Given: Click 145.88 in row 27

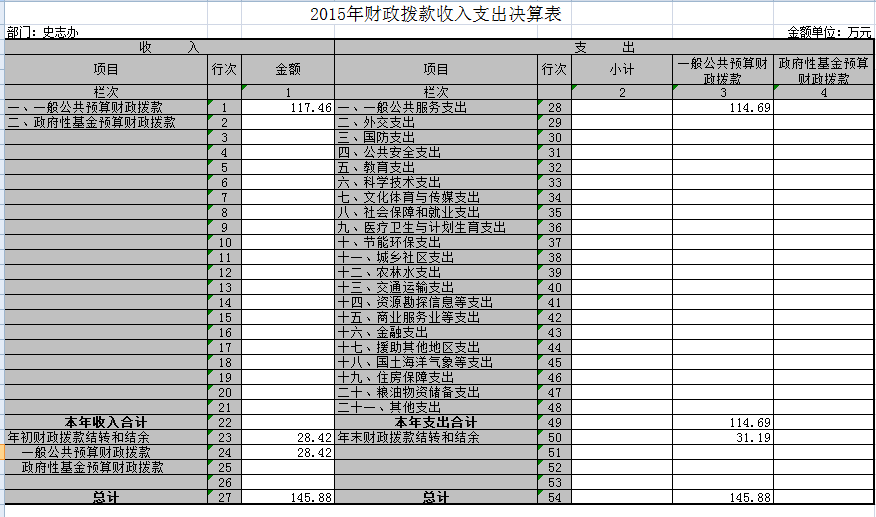Looking at the screenshot, I should coord(288,497).
